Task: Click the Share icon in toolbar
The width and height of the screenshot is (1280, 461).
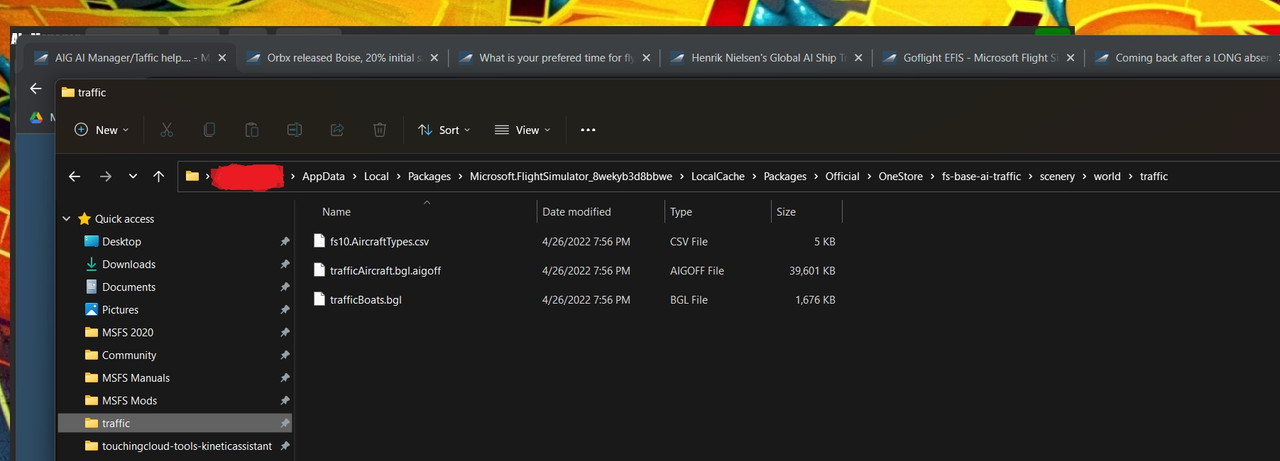Action: click(x=337, y=130)
